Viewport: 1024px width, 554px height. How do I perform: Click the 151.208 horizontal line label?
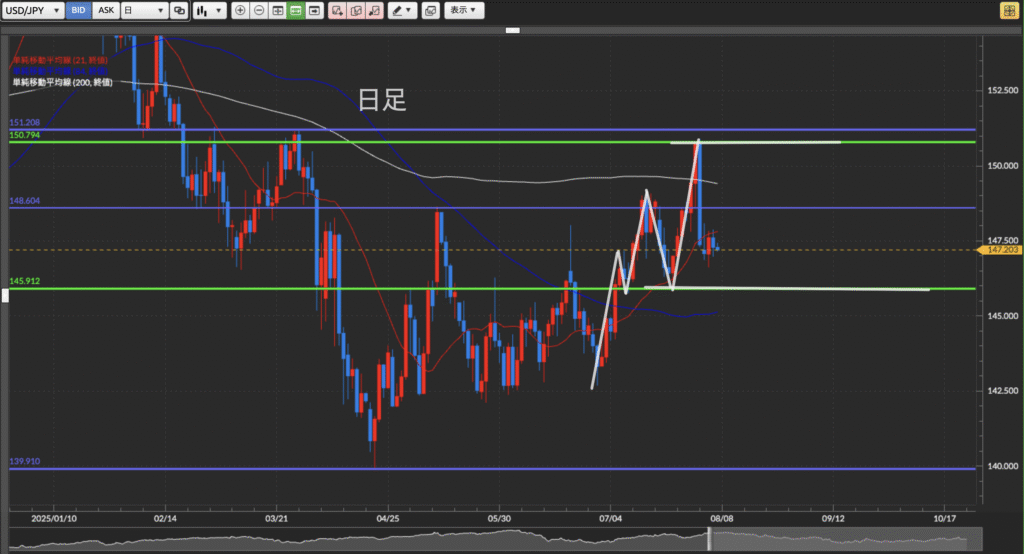[x=25, y=122]
